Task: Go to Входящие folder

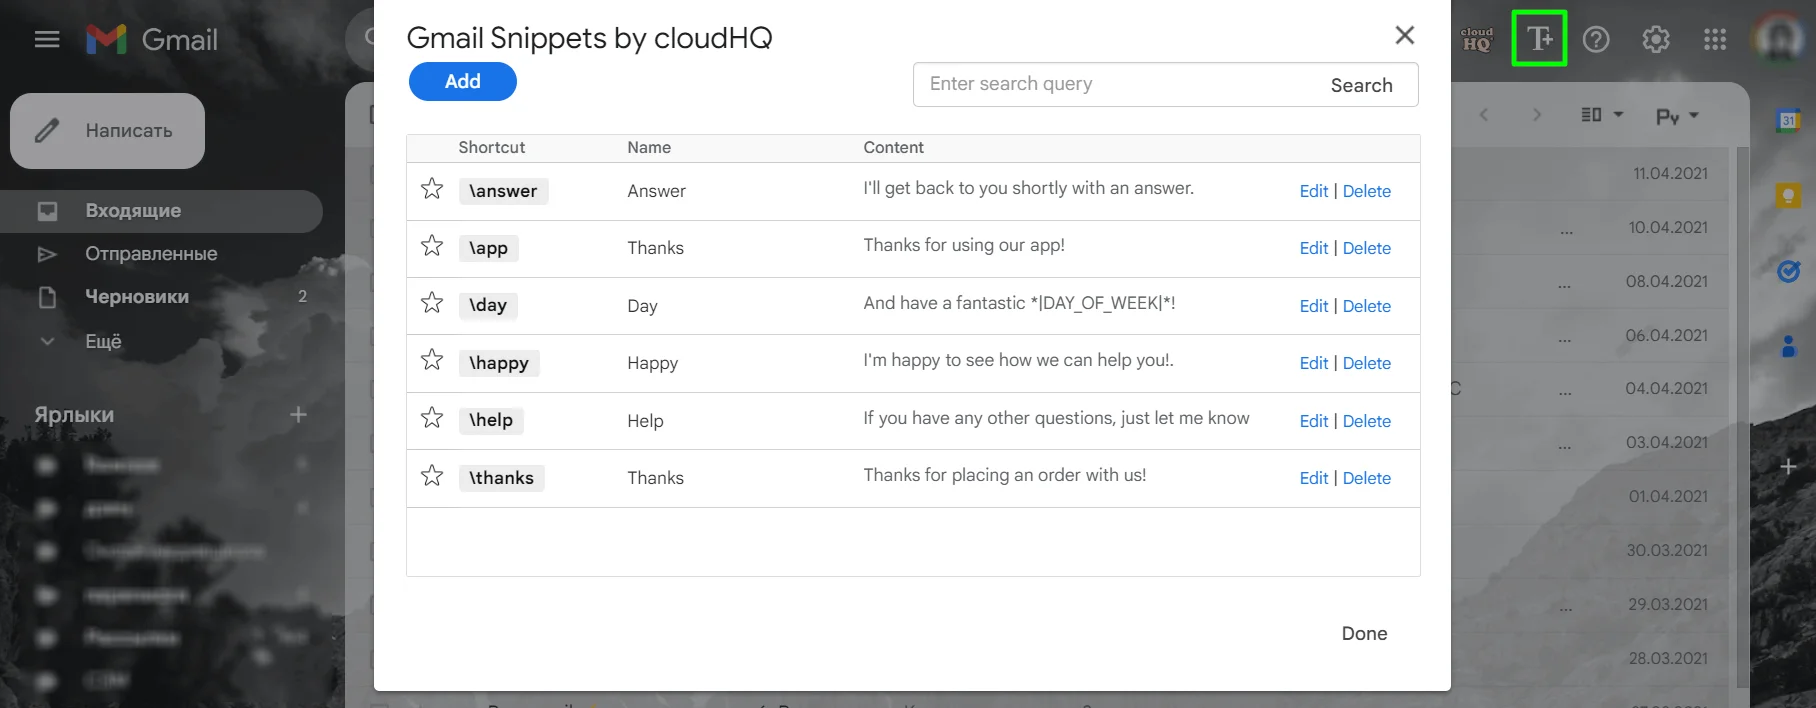Action: point(133,211)
